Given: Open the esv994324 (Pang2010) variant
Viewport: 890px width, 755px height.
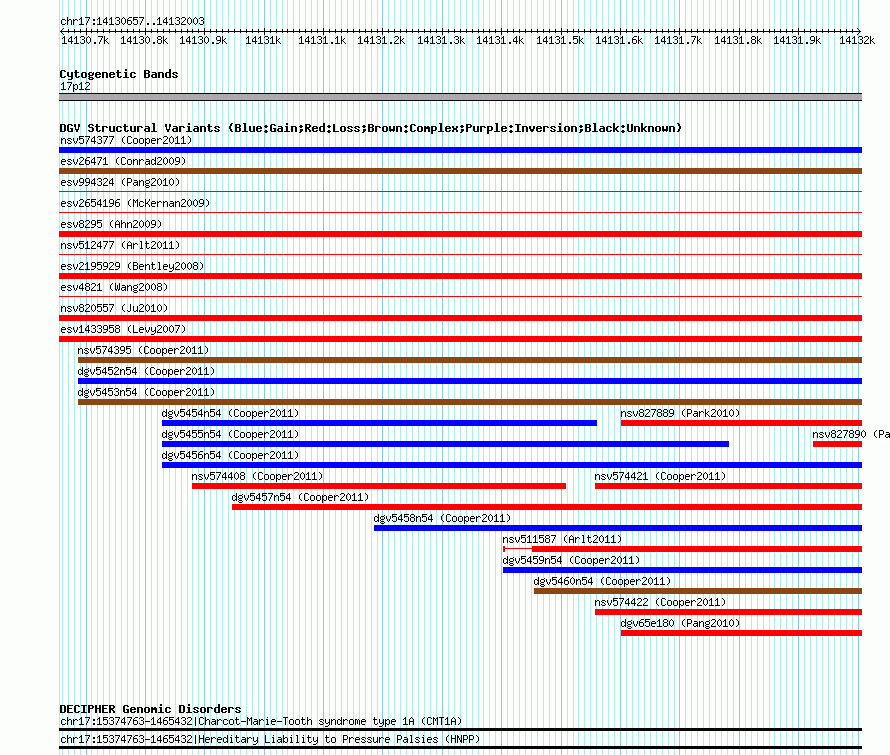Looking at the screenshot, I should coord(120,182).
